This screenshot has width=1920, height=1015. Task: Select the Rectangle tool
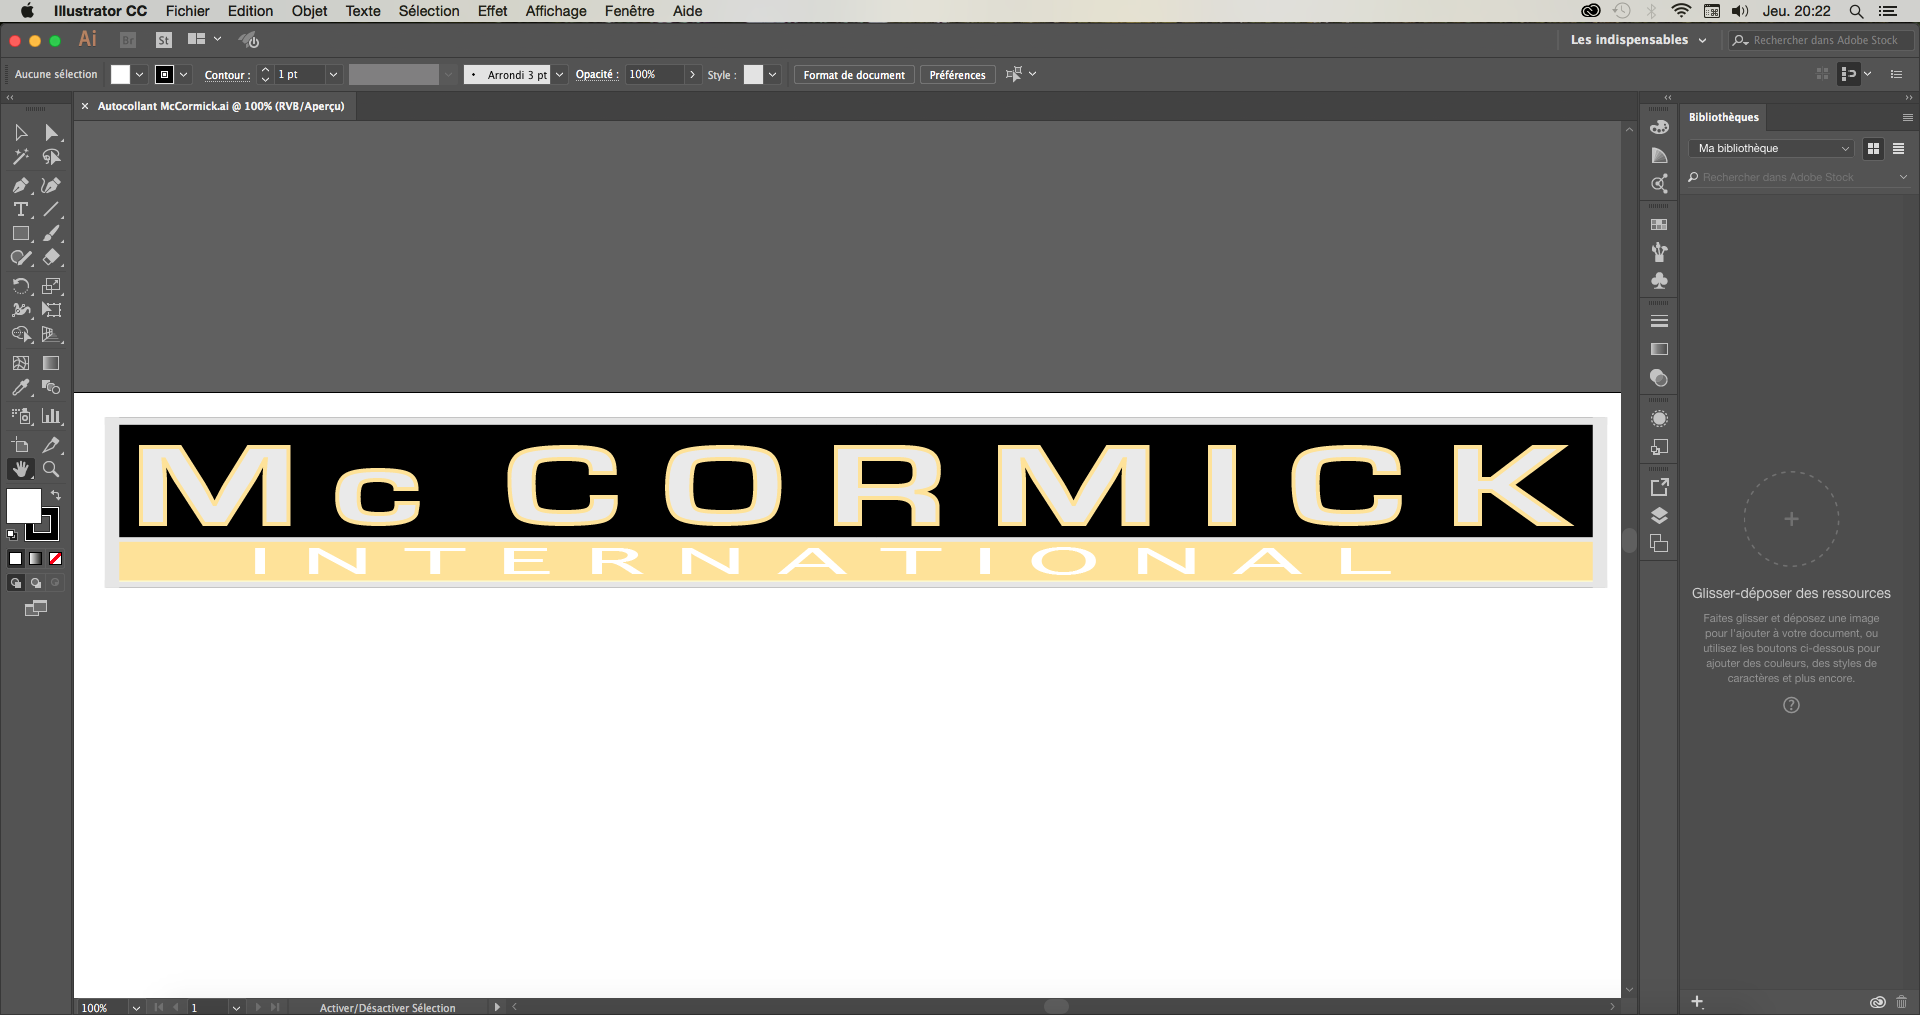(21, 233)
